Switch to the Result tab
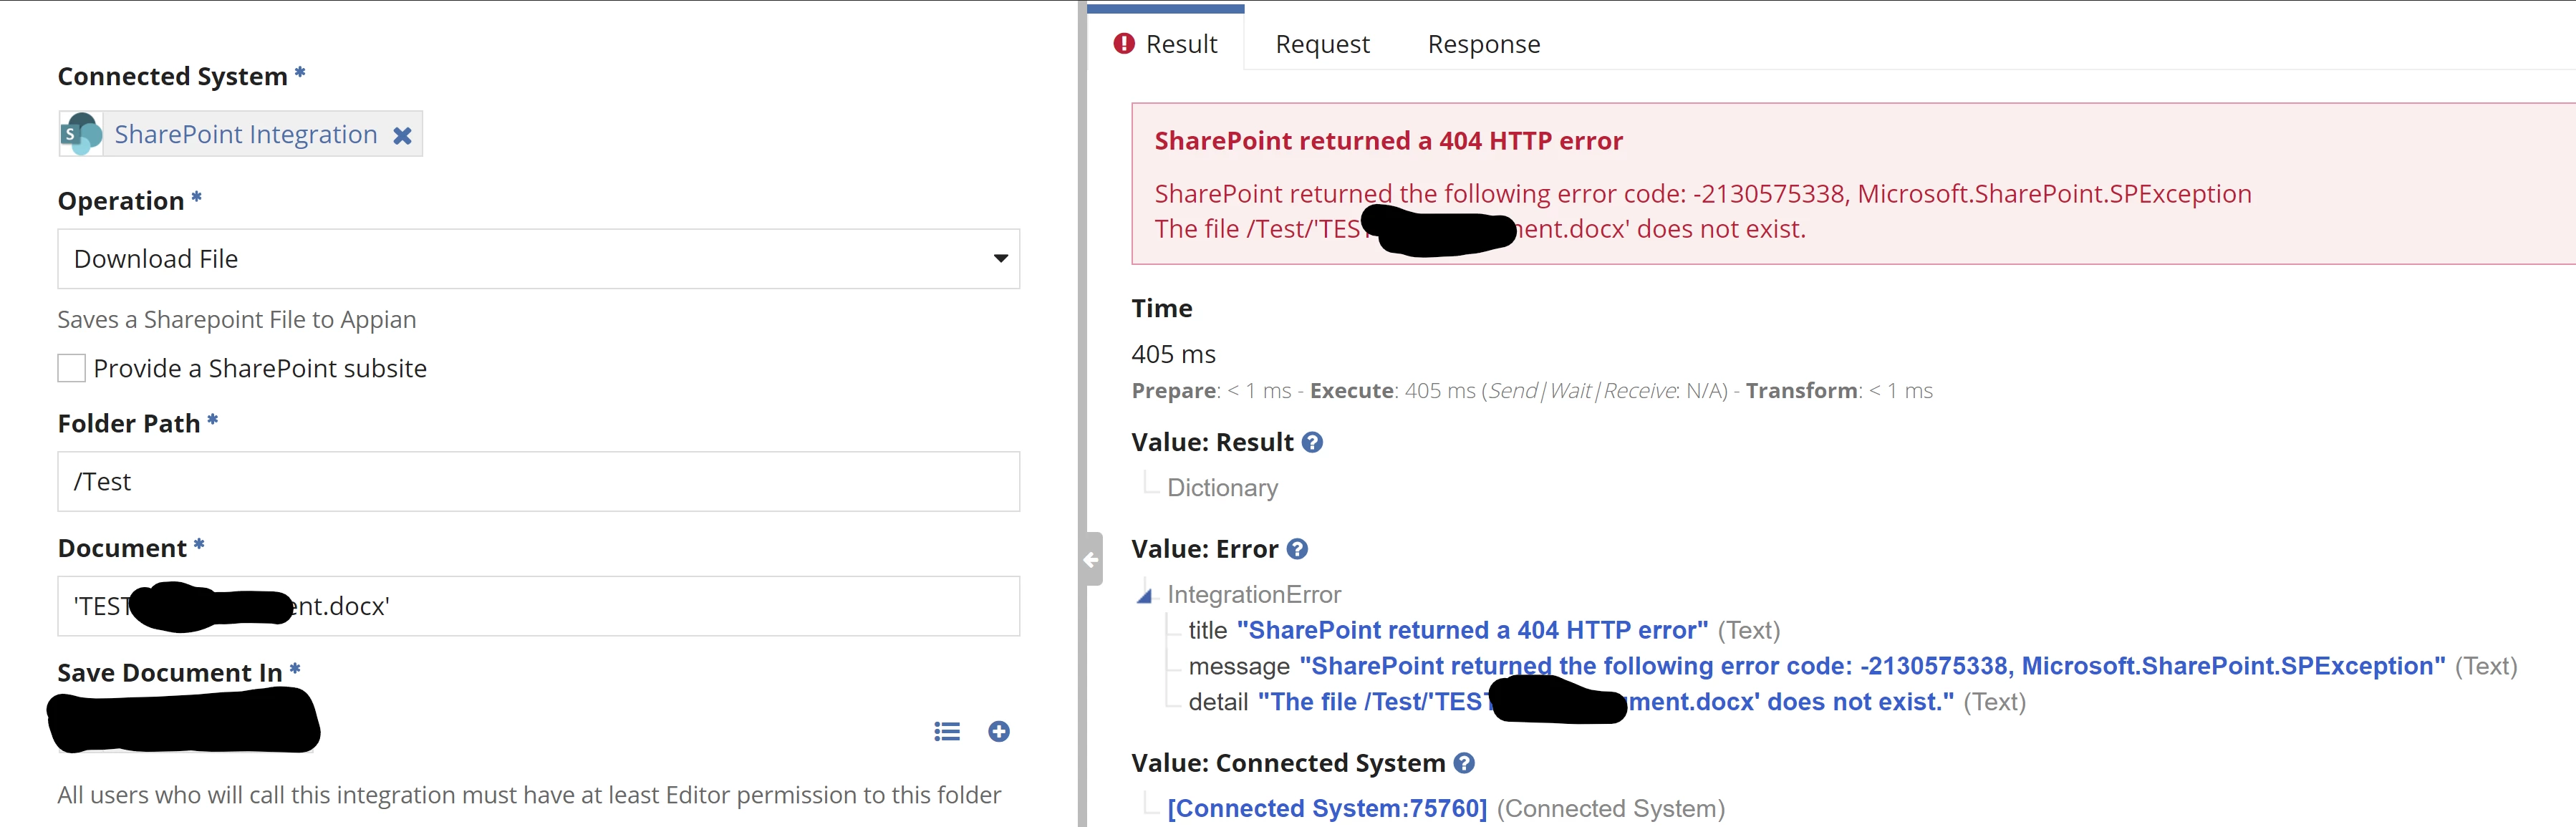 click(x=1166, y=44)
